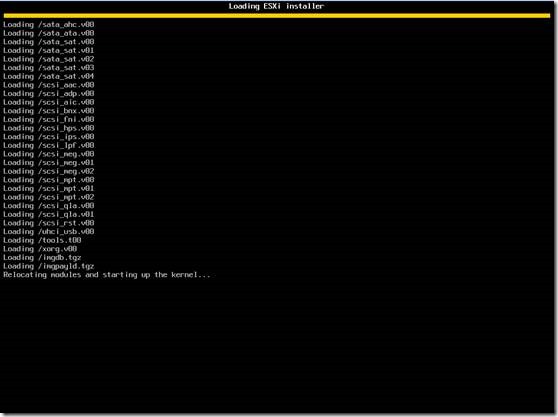Click the "Loading /scsi_ips.v00" line
Screen dimensions: 558x417
49,137
